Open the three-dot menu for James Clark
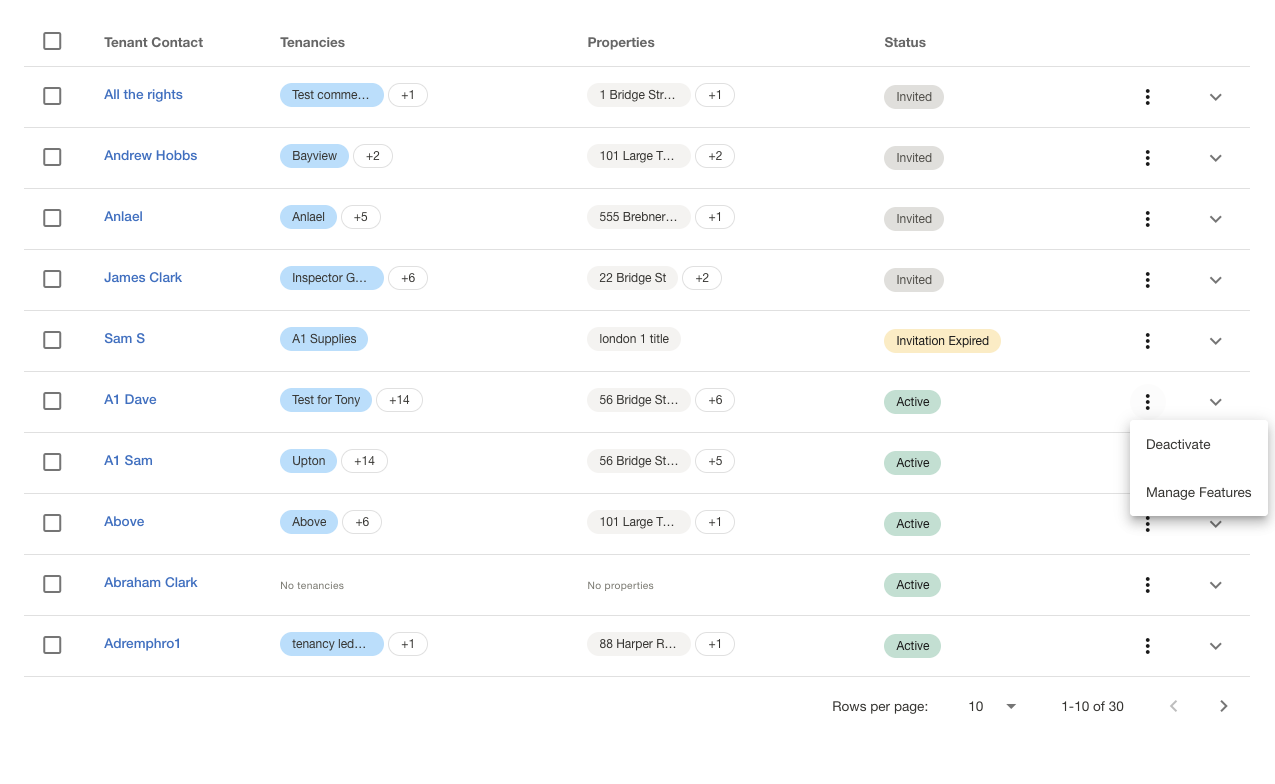Screen dimensions: 1275x784 1147,280
